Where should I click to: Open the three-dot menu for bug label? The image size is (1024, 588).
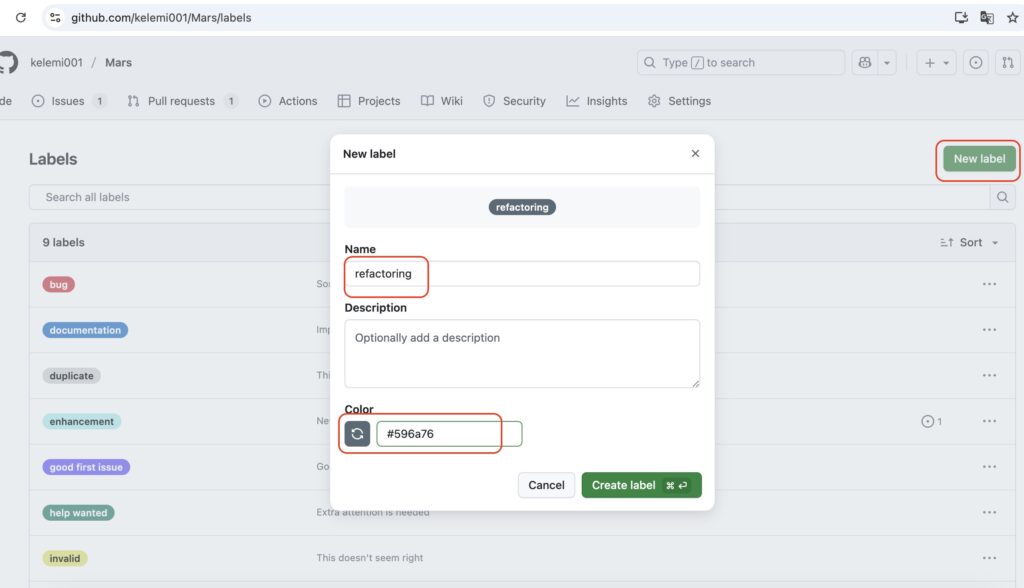(989, 284)
